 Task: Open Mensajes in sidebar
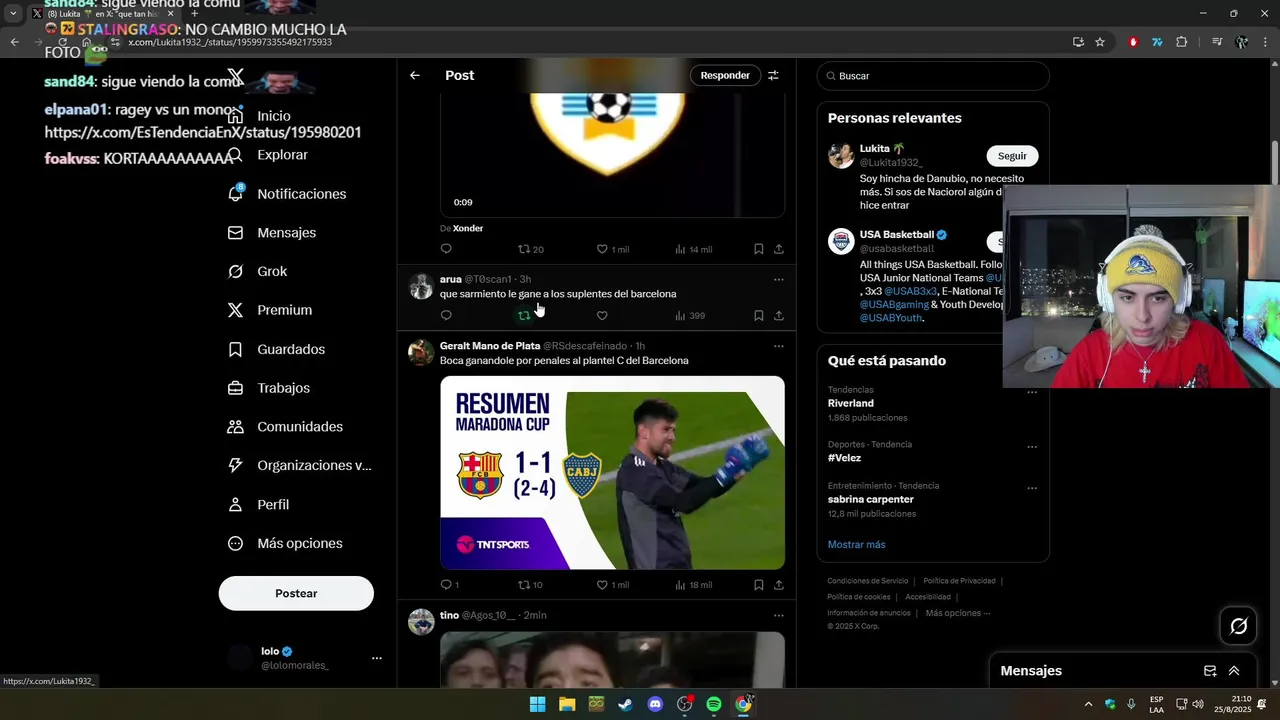[x=272, y=232]
